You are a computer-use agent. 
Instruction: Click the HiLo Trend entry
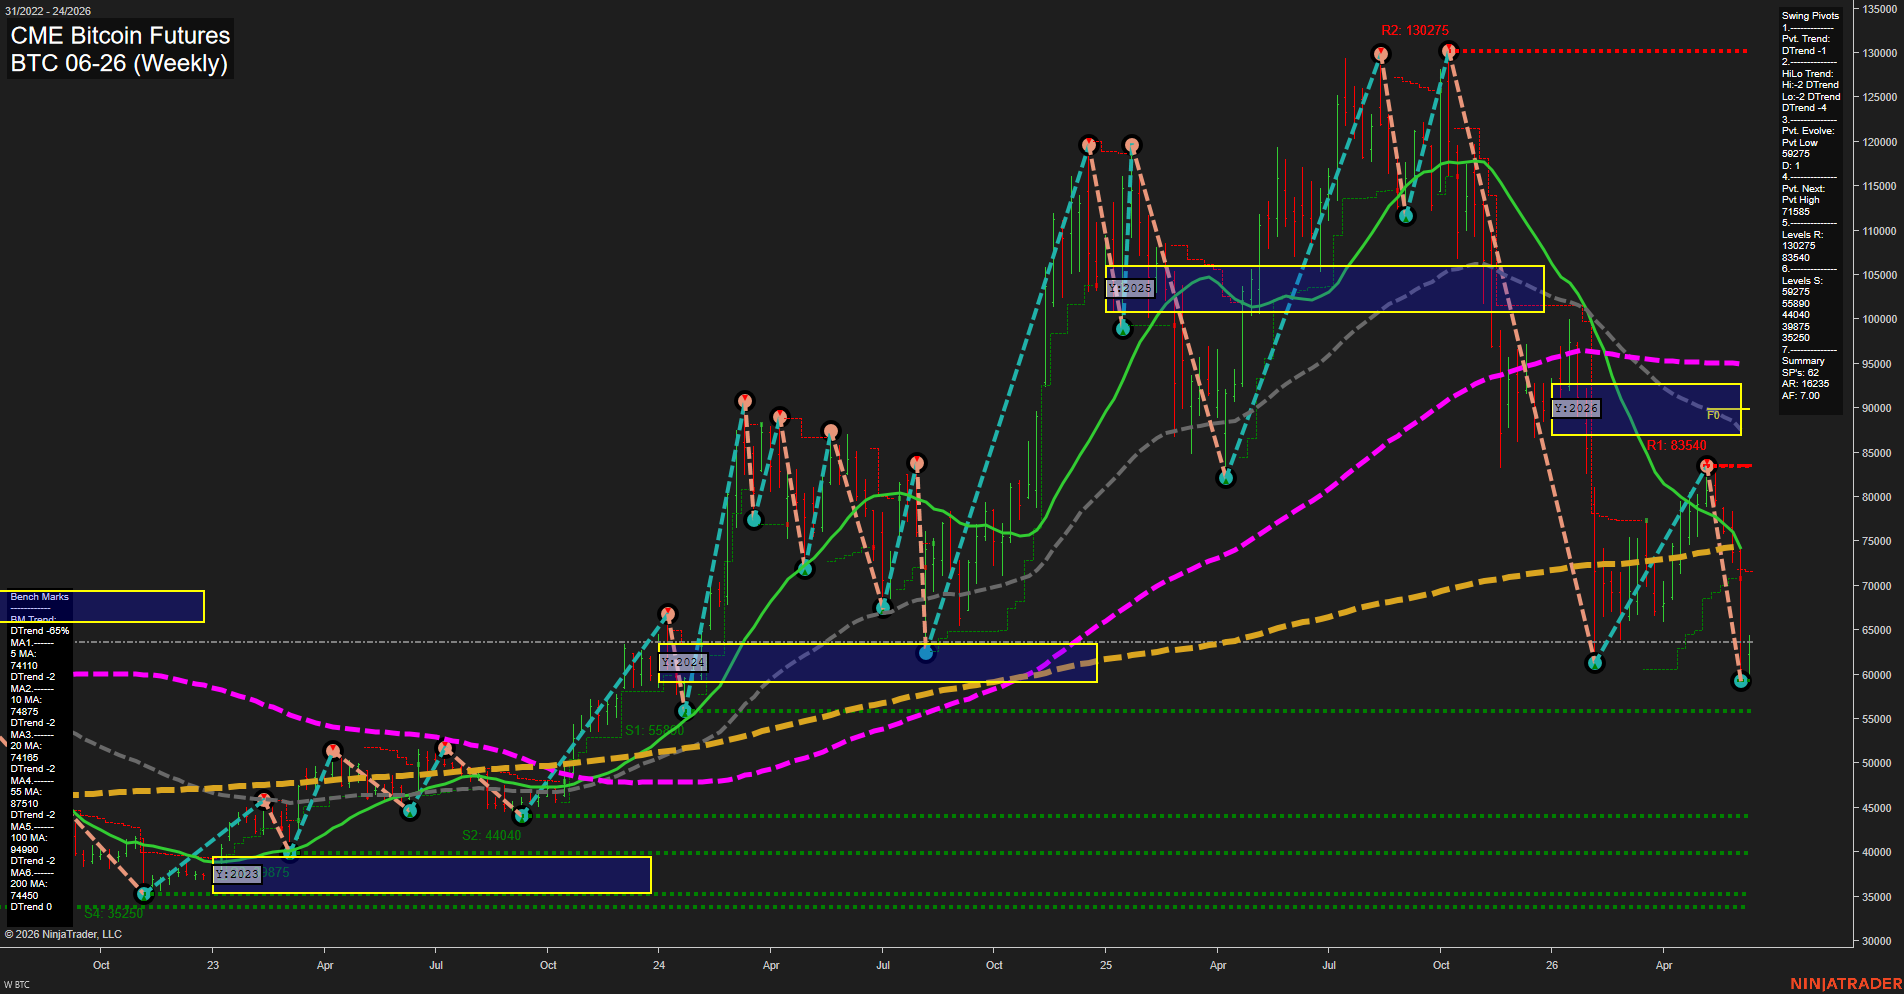[x=1808, y=74]
